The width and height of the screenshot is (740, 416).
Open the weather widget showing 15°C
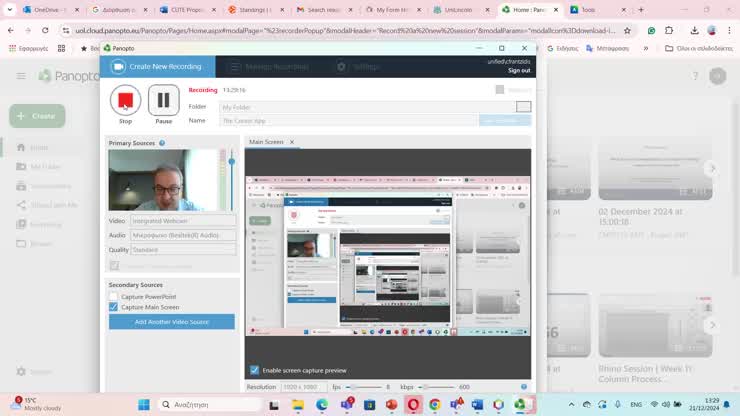pos(37,404)
